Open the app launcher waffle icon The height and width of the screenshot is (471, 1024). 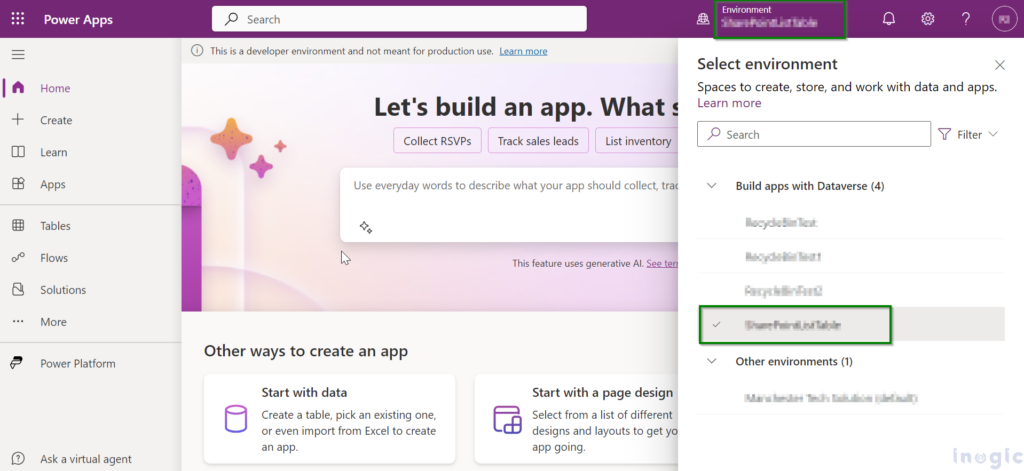(x=18, y=19)
